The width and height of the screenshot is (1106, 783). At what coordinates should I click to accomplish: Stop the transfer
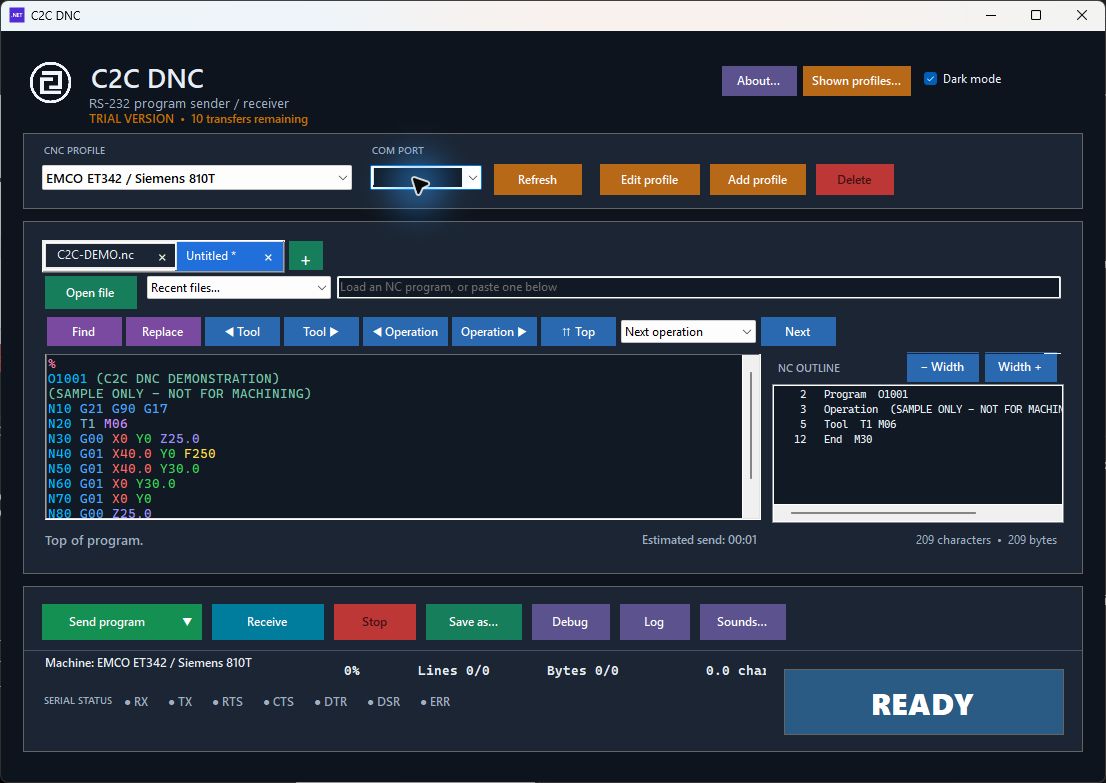375,621
